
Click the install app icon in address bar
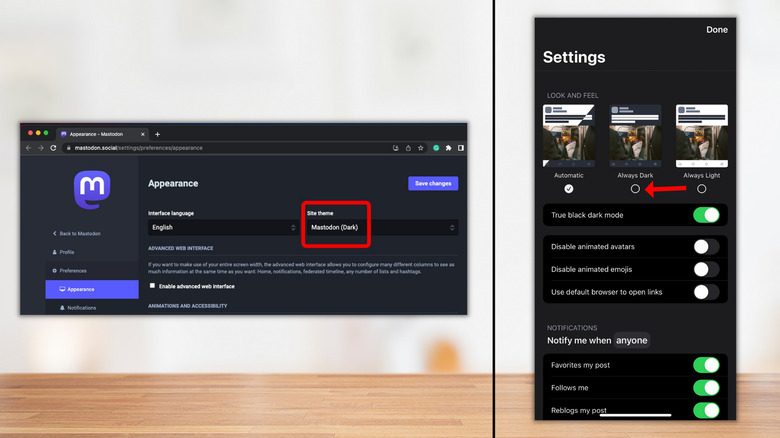tap(395, 148)
